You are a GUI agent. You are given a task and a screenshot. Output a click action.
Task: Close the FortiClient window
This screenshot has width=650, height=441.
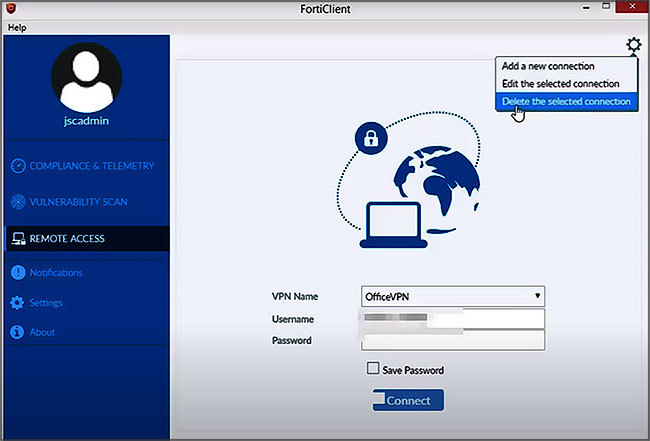(x=633, y=7)
